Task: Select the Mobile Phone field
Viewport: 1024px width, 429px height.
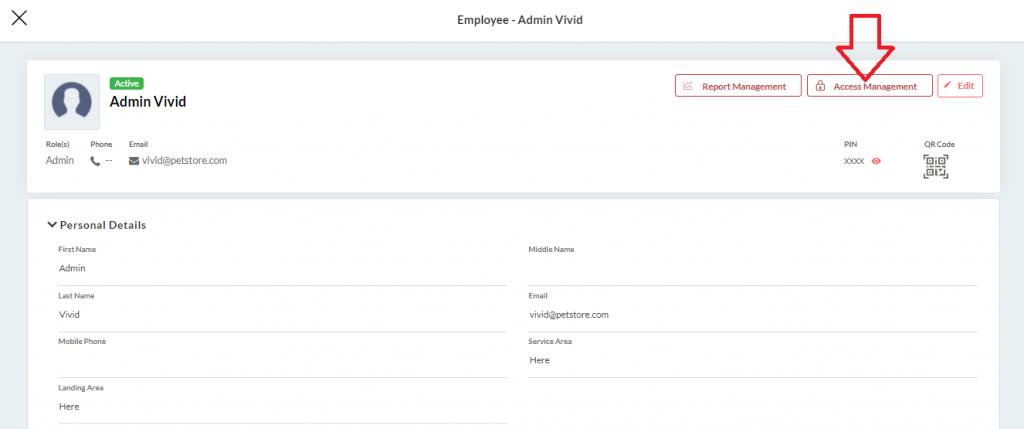Action: [282, 361]
